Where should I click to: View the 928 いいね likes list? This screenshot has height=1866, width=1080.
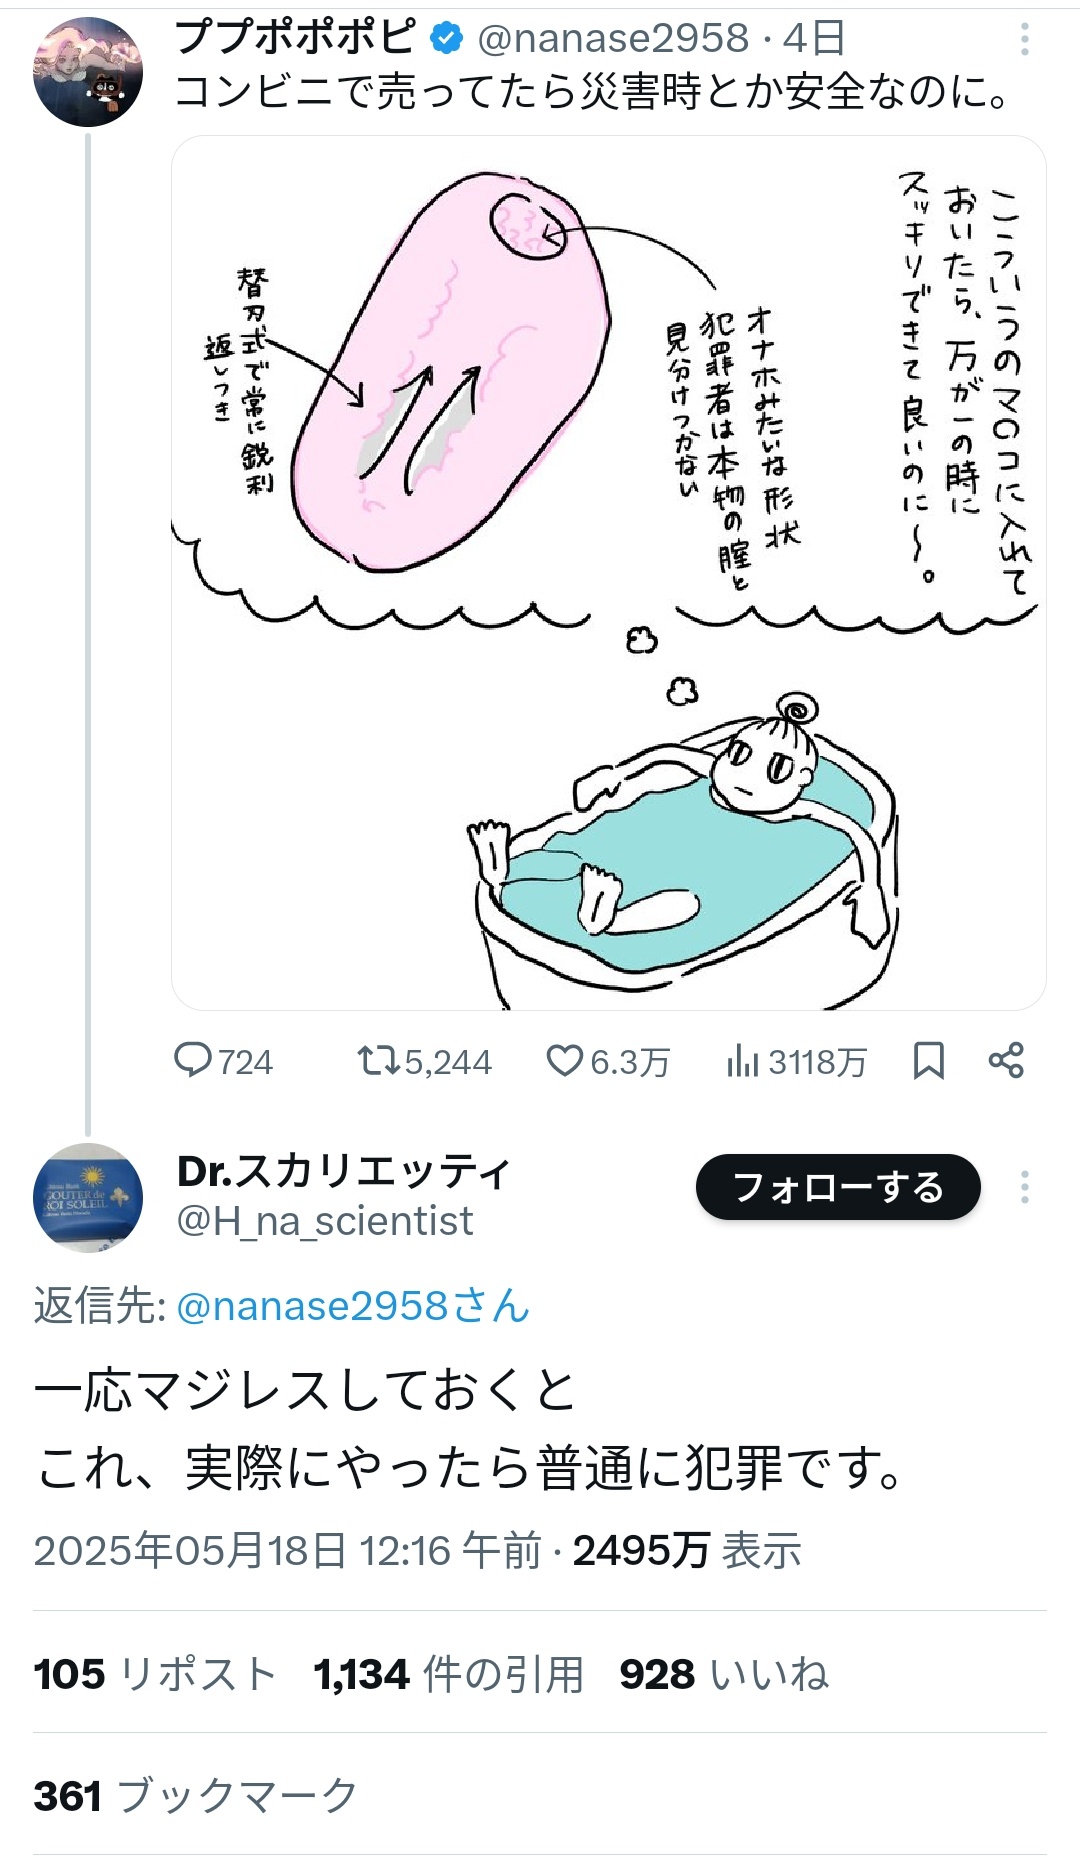click(x=724, y=1674)
